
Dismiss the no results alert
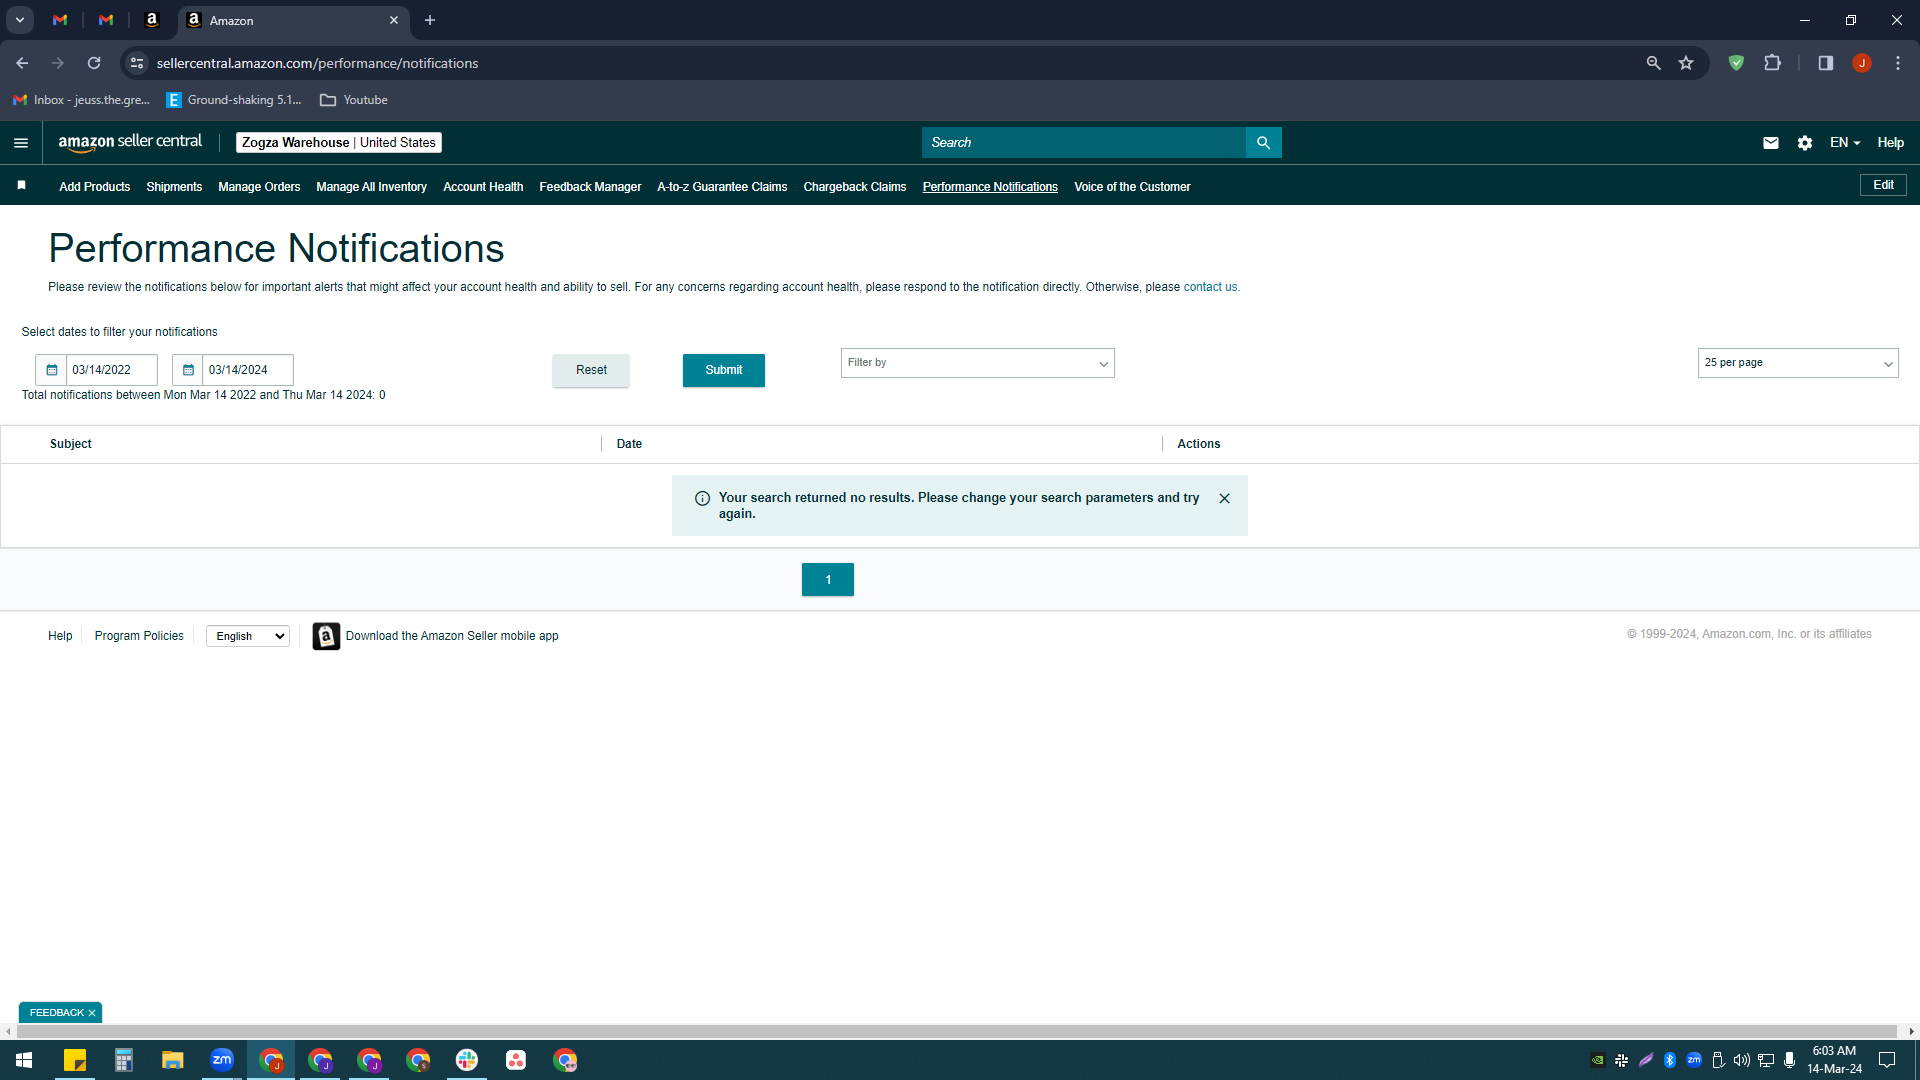pos(1224,498)
